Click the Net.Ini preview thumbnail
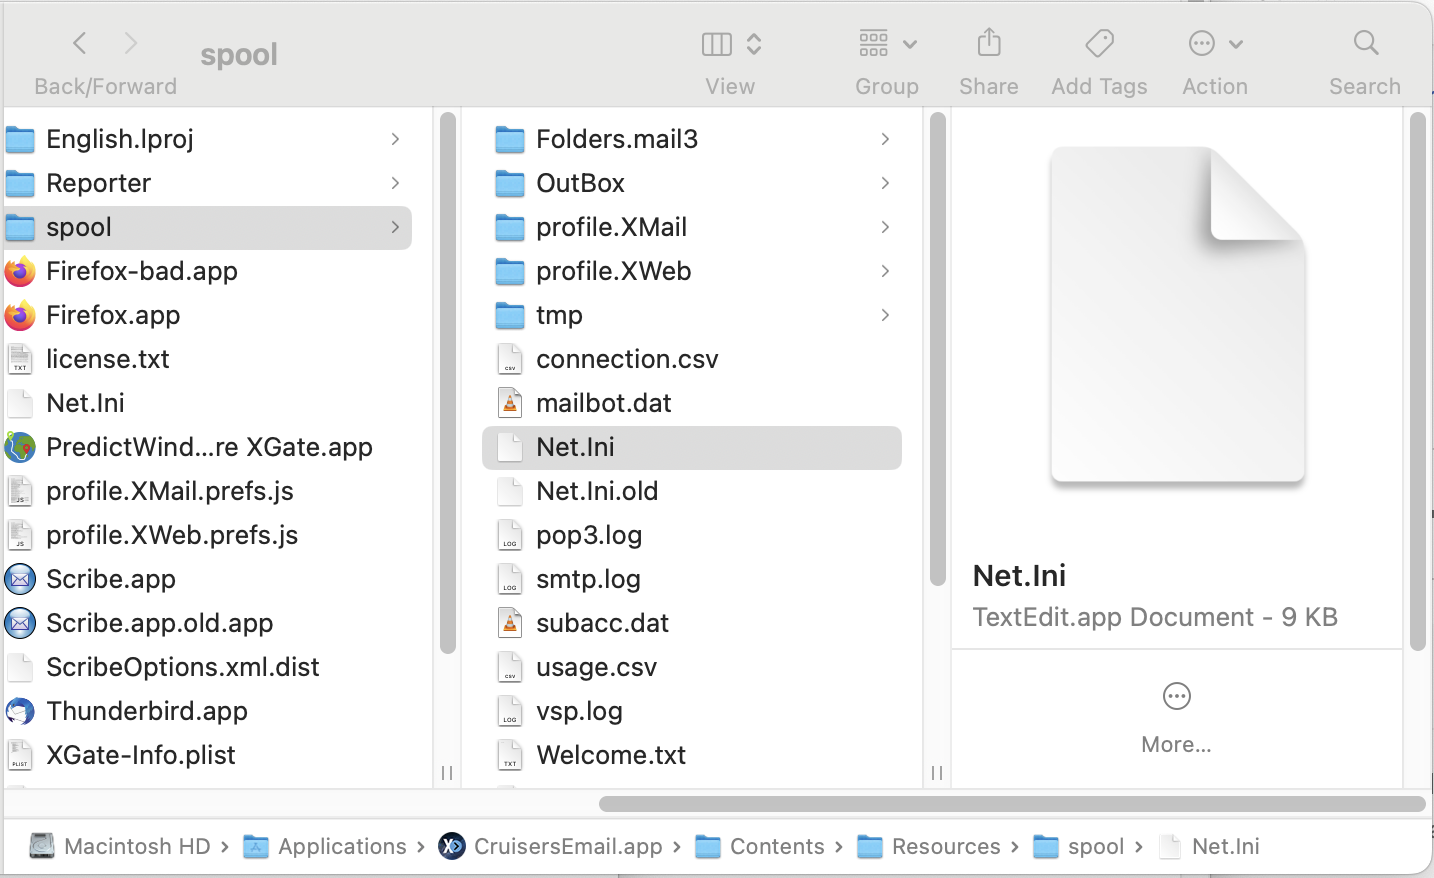 coord(1178,315)
